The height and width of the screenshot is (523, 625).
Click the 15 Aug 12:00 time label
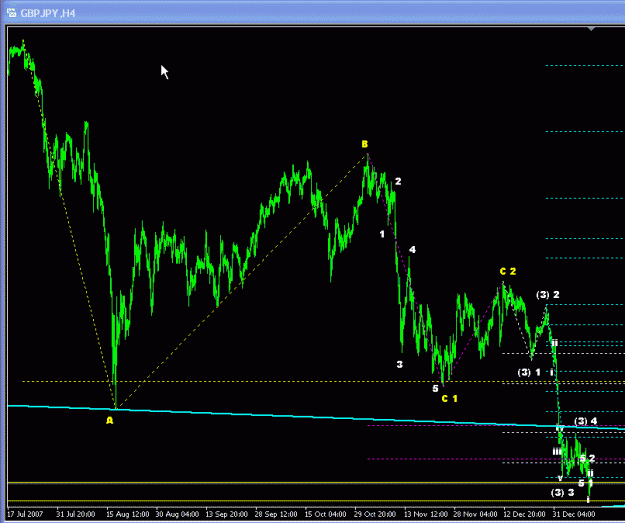point(128,514)
